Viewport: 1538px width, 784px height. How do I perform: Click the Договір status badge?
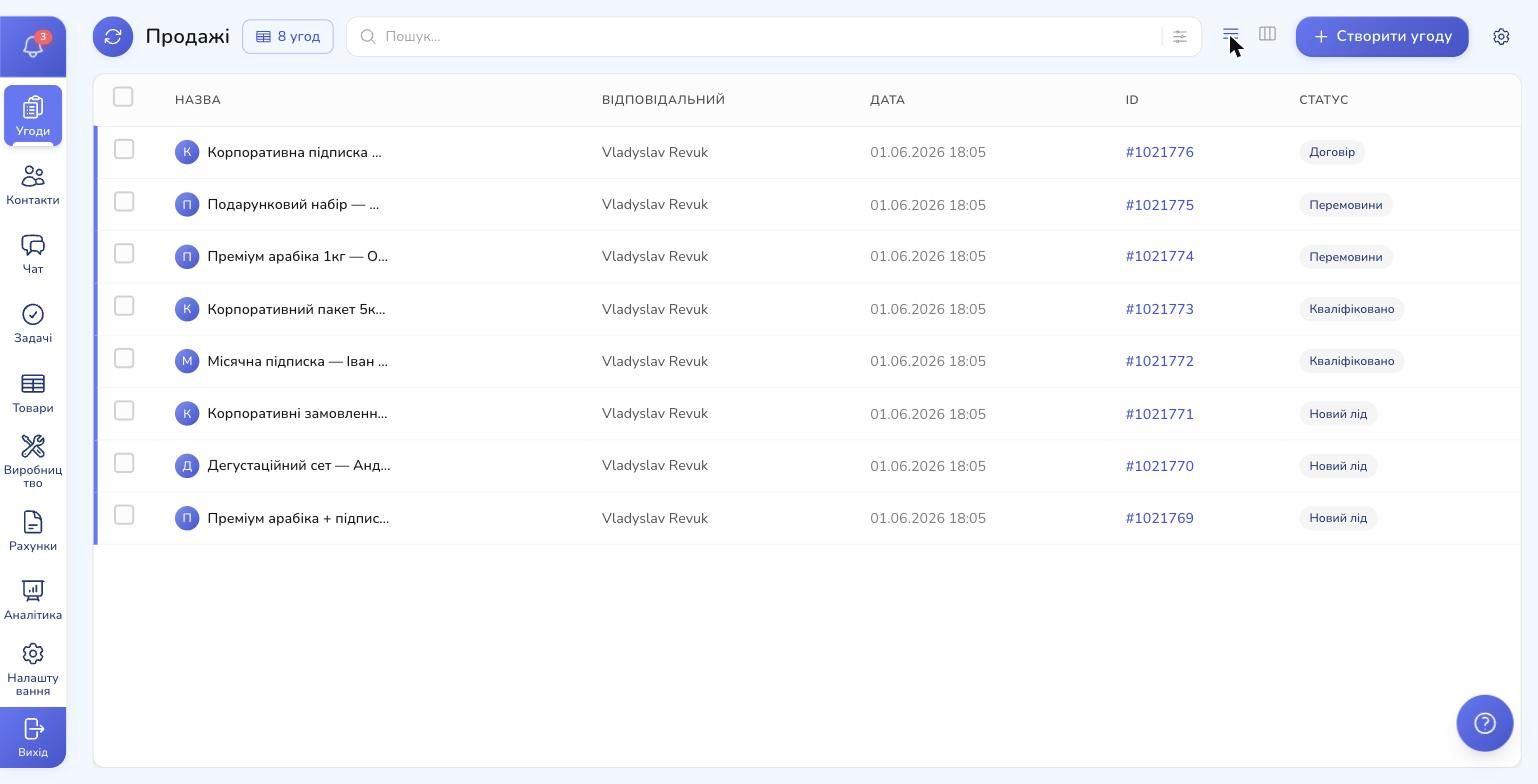tap(1332, 152)
